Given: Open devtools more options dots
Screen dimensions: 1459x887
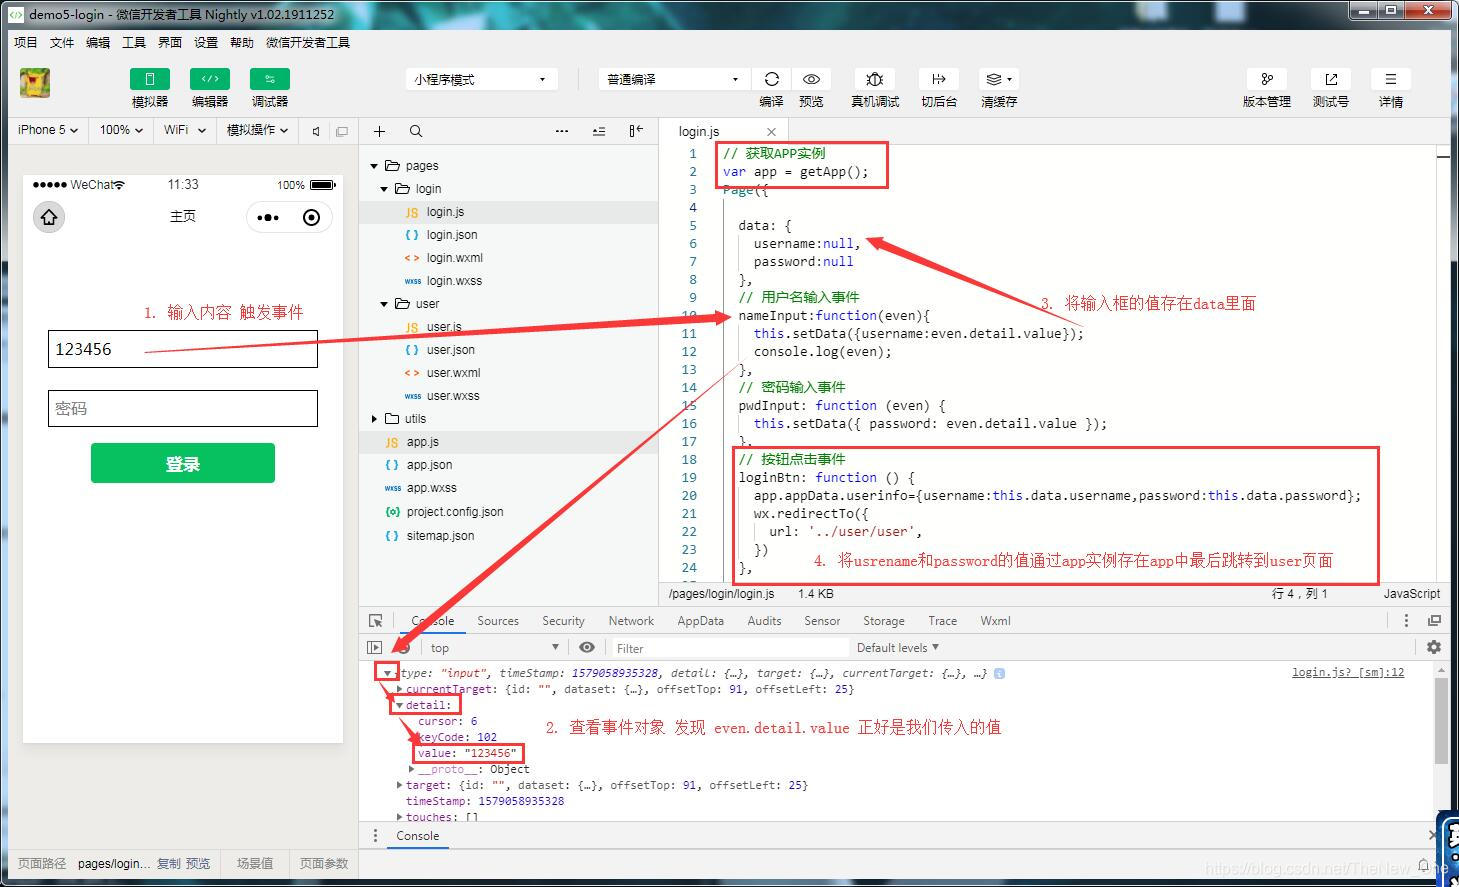Looking at the screenshot, I should pos(1406,621).
